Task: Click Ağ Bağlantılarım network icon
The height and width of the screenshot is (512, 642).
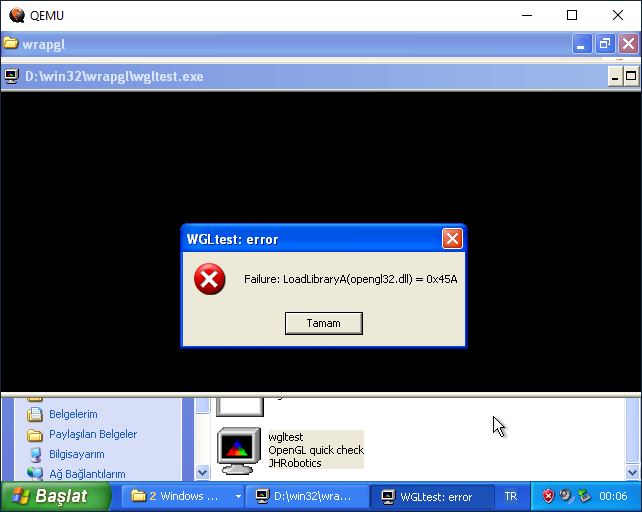Action: [x=35, y=473]
